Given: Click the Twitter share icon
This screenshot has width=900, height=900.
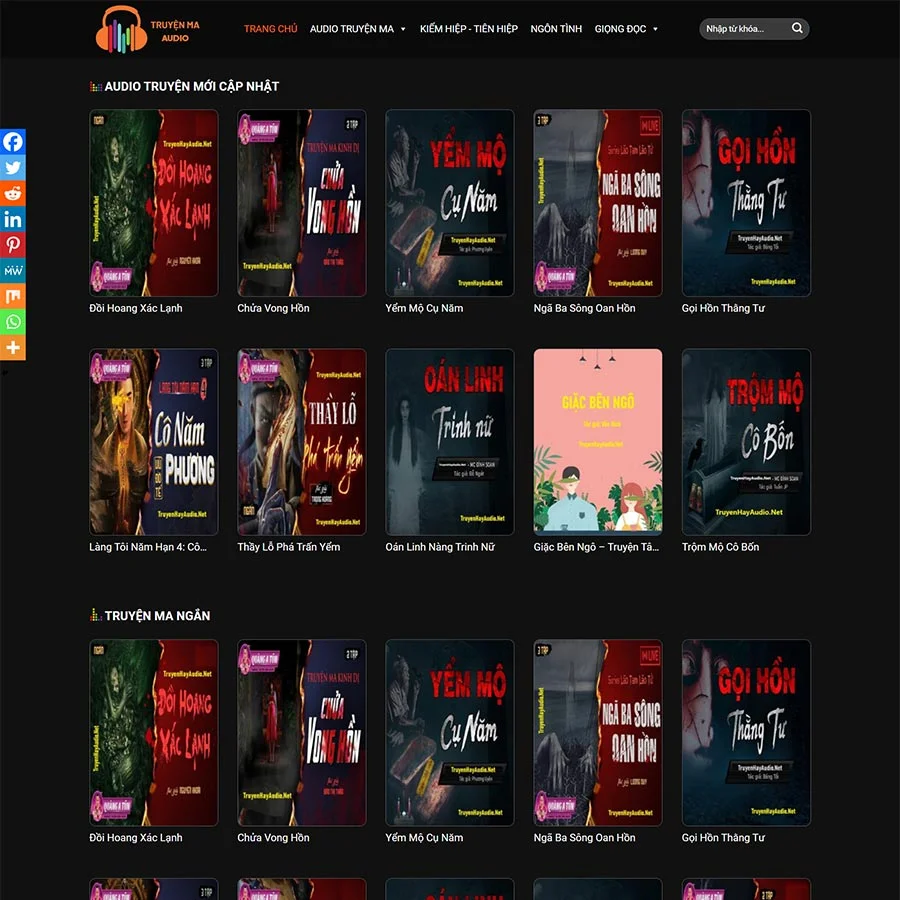Looking at the screenshot, I should tap(12, 167).
